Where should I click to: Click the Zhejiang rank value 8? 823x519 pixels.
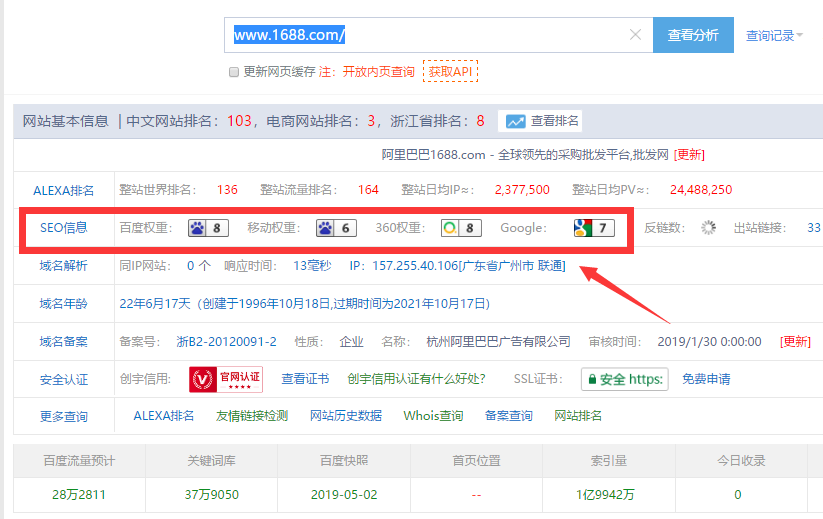[480, 121]
